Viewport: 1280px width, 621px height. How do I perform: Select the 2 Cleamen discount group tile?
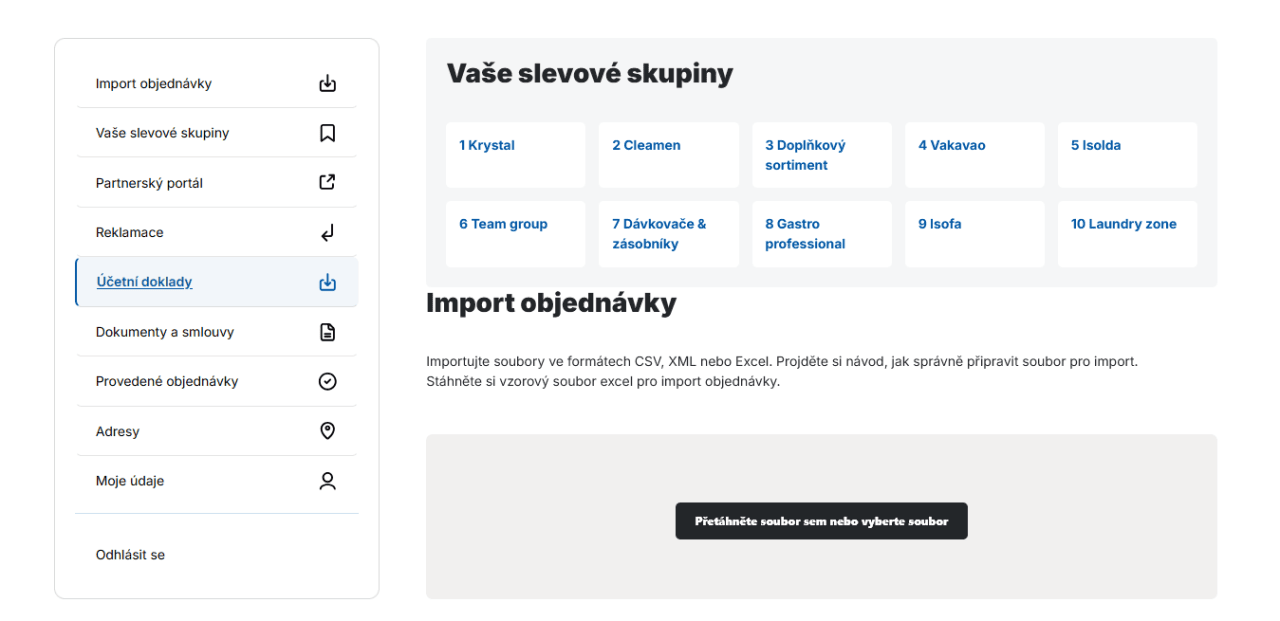pos(668,155)
